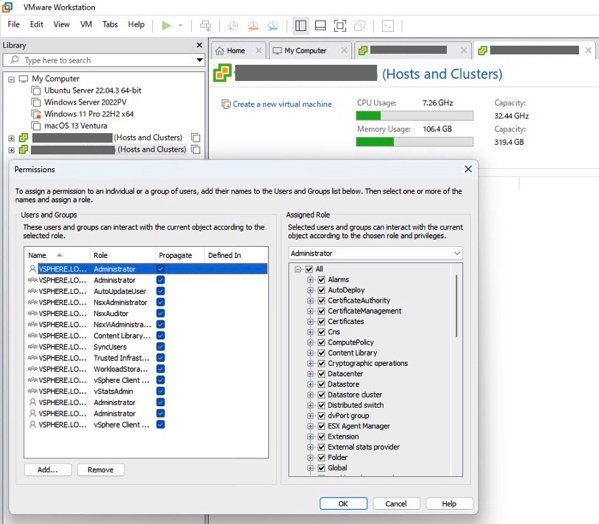Click the Take Snapshot toolbar icon
599x524 pixels.
233,26
